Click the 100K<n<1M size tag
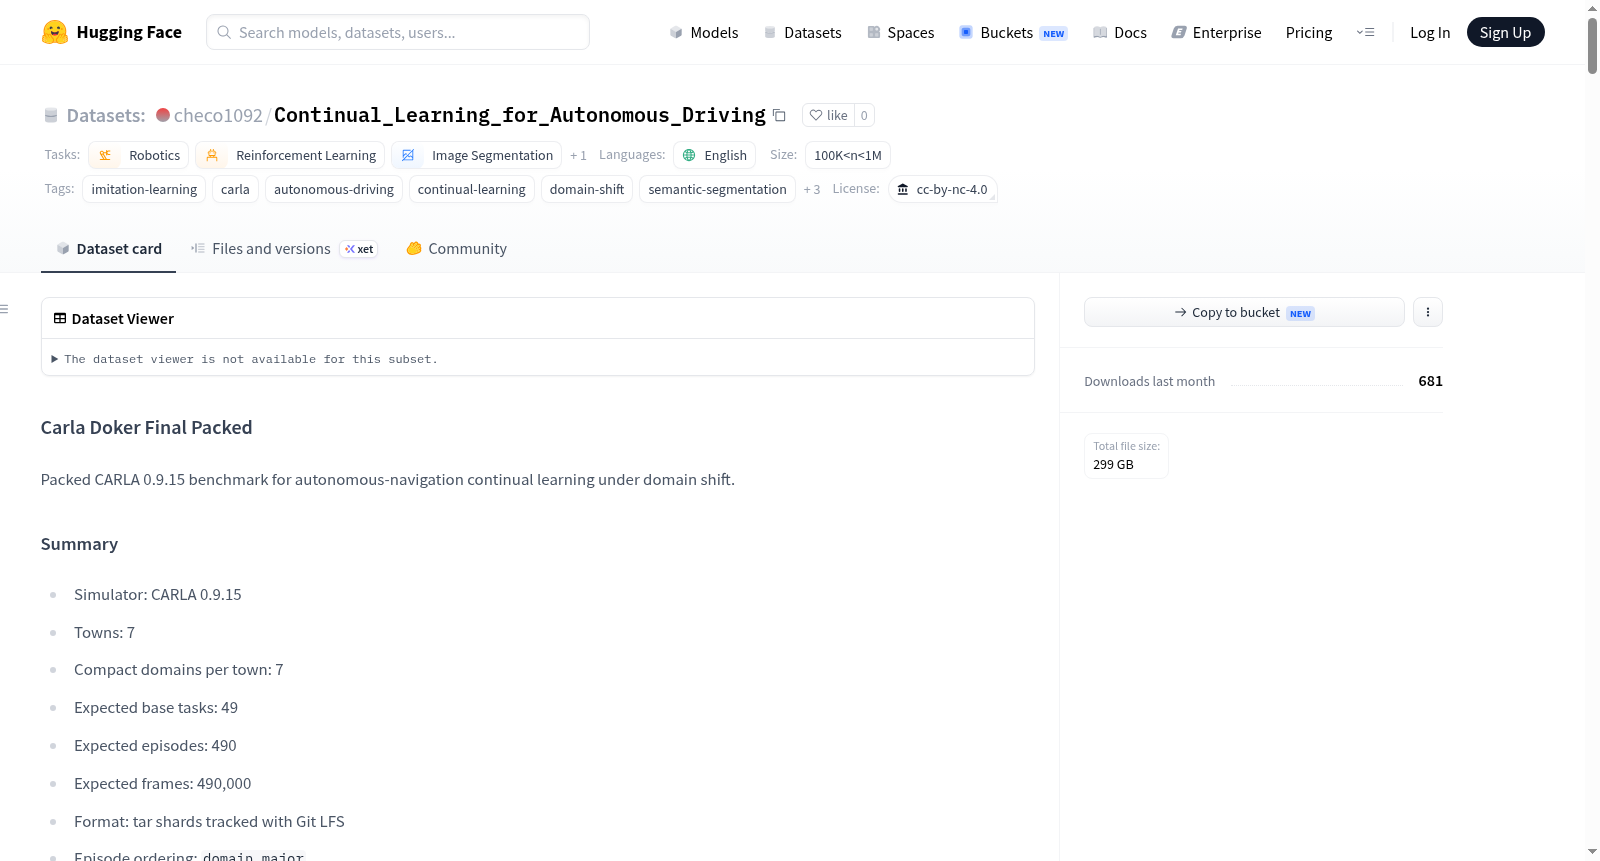This screenshot has height=861, width=1600. 847,155
